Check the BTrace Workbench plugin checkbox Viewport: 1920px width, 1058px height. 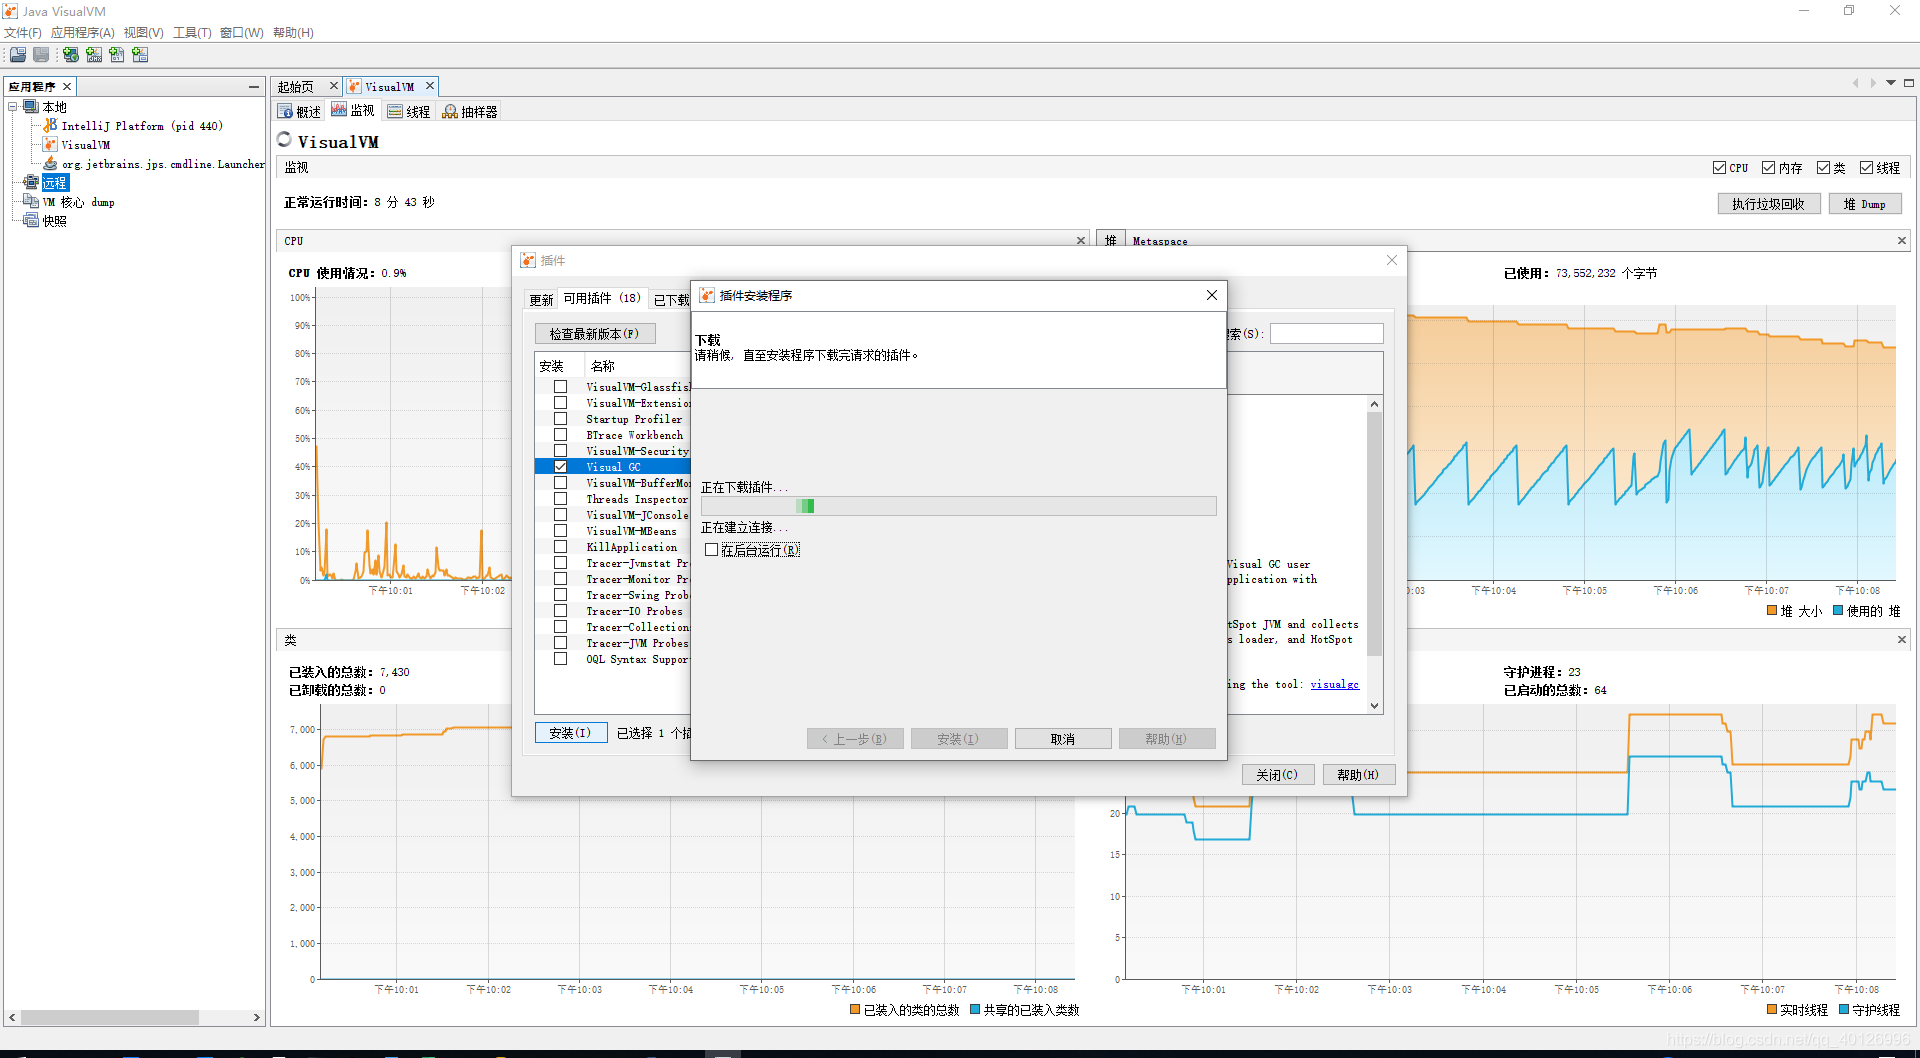coord(561,435)
